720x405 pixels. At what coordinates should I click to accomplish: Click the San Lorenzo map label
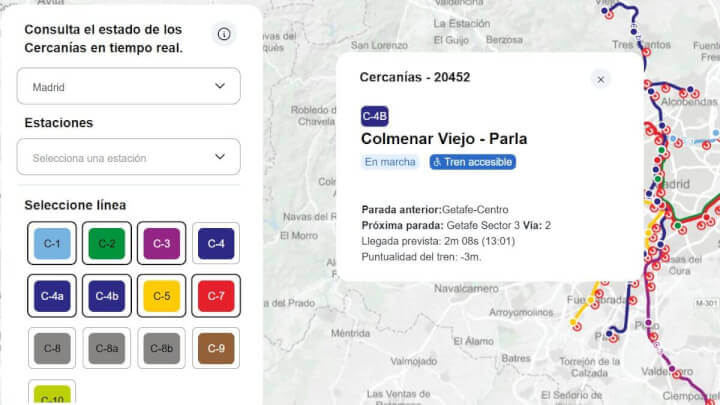click(379, 45)
